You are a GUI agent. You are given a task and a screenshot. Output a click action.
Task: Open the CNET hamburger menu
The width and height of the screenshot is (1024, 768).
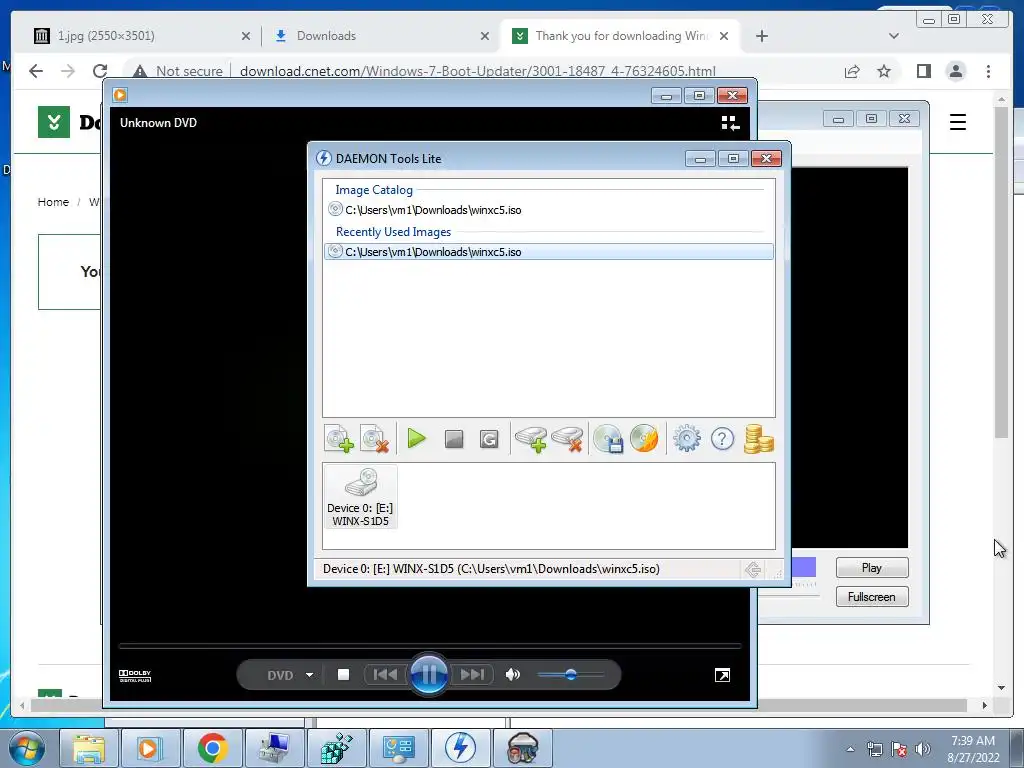tap(957, 122)
